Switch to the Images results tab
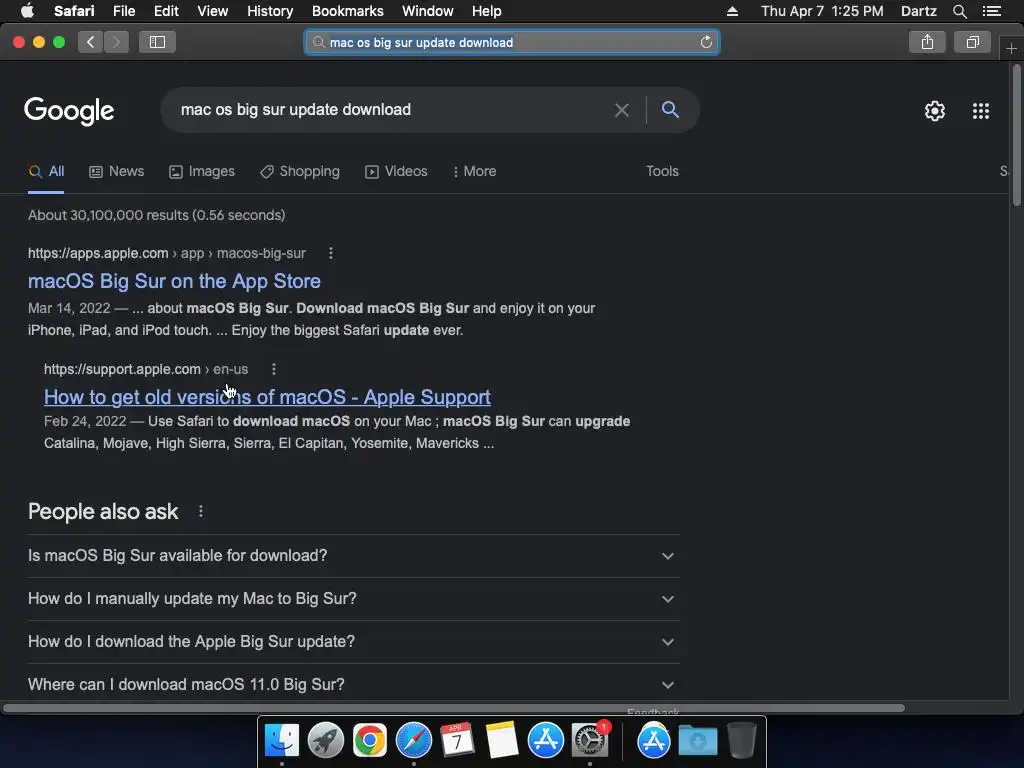This screenshot has width=1024, height=768. coord(202,171)
